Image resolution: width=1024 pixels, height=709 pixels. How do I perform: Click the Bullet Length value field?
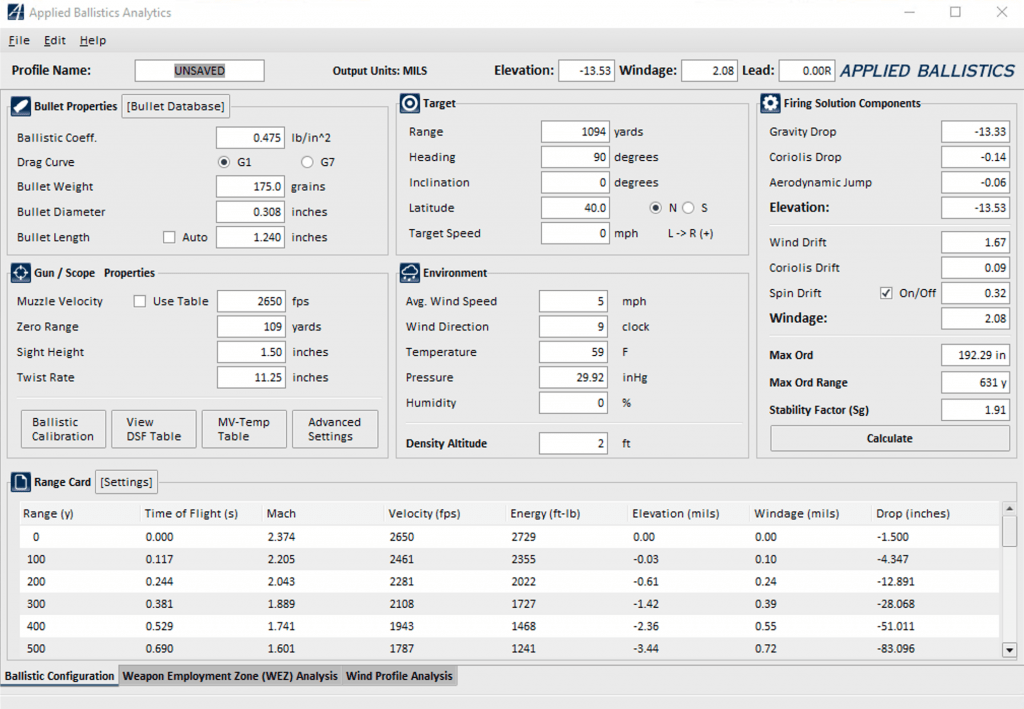pyautogui.click(x=251, y=237)
